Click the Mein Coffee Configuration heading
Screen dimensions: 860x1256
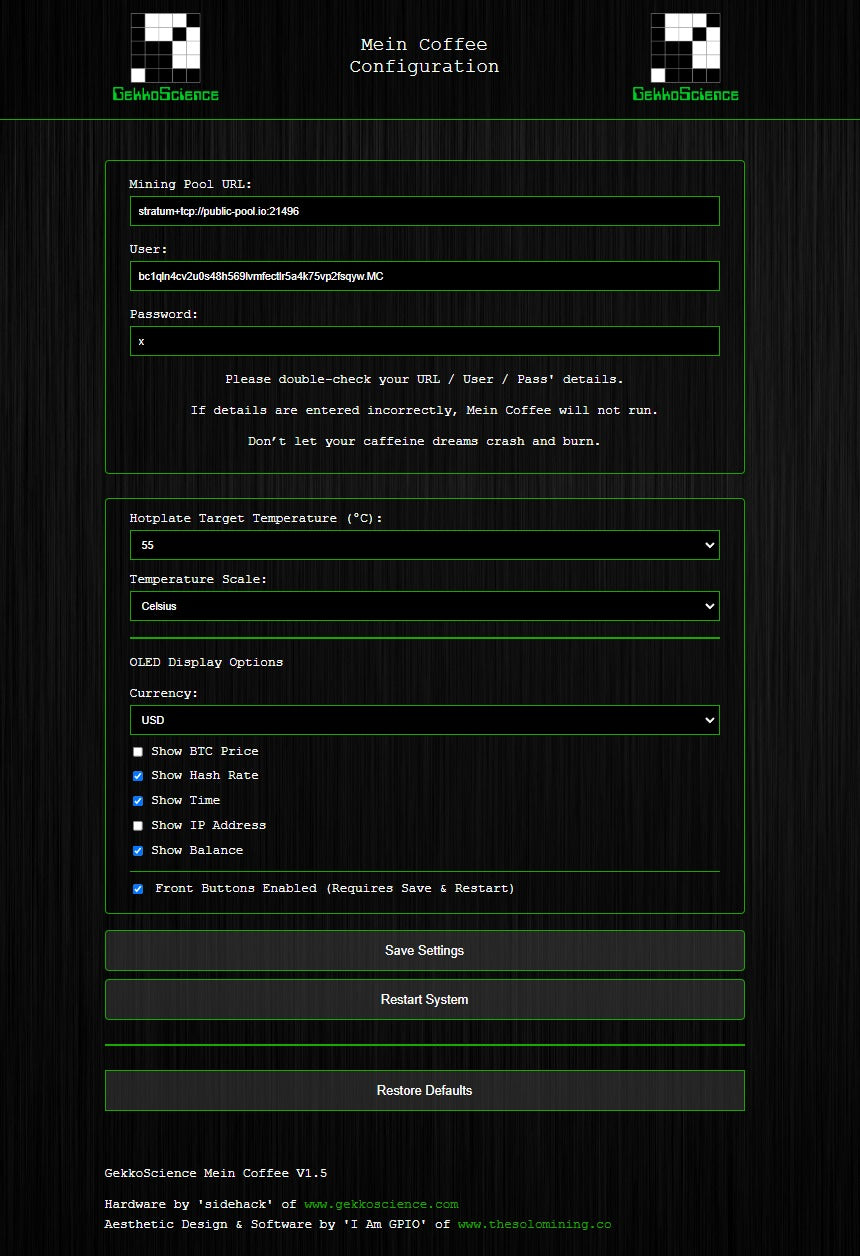[x=424, y=56]
